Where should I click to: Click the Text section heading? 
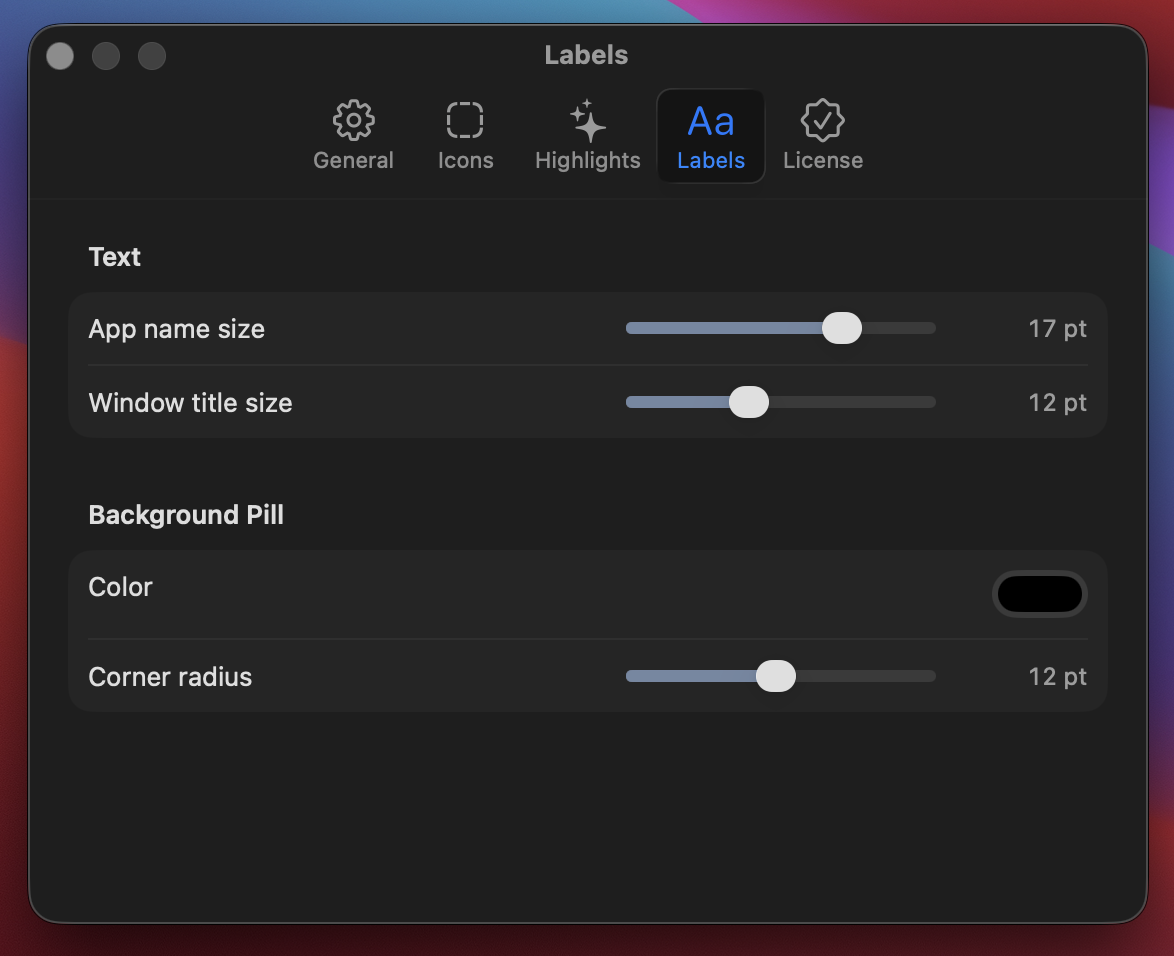pyautogui.click(x=115, y=257)
